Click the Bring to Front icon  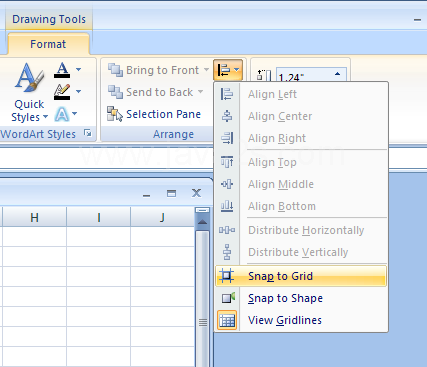tap(115, 70)
